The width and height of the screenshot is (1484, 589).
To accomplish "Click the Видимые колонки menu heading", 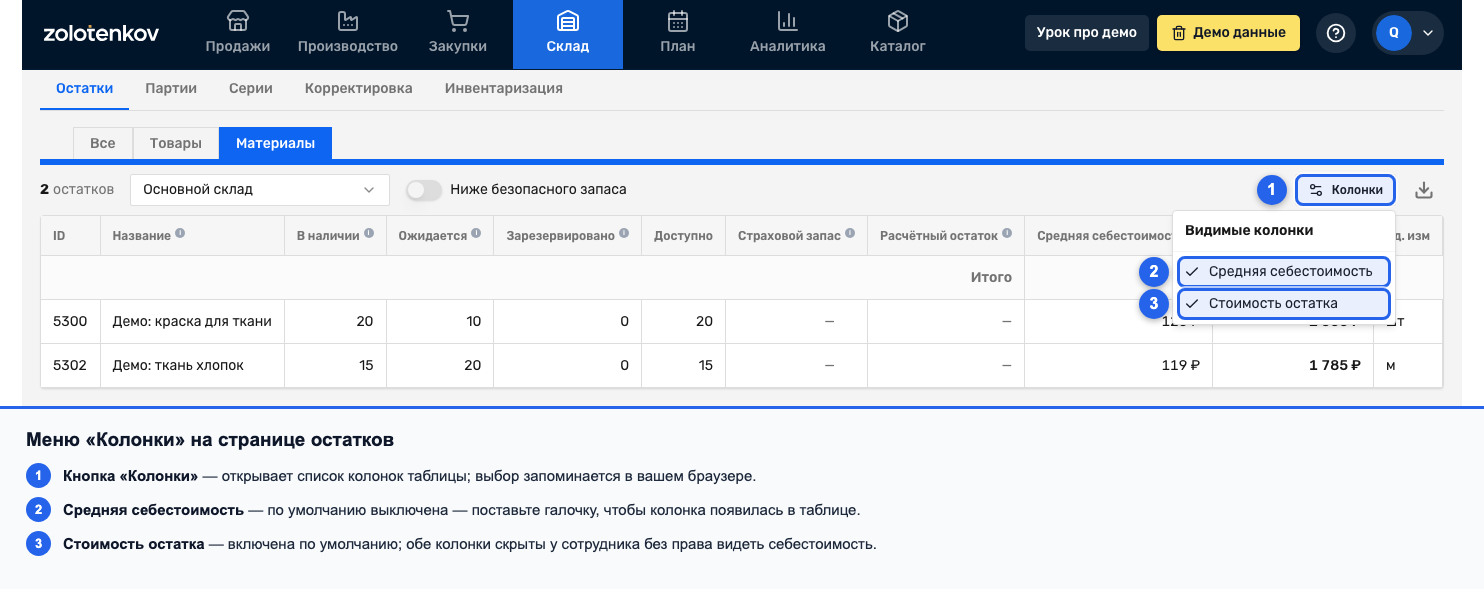I will 1249,230.
